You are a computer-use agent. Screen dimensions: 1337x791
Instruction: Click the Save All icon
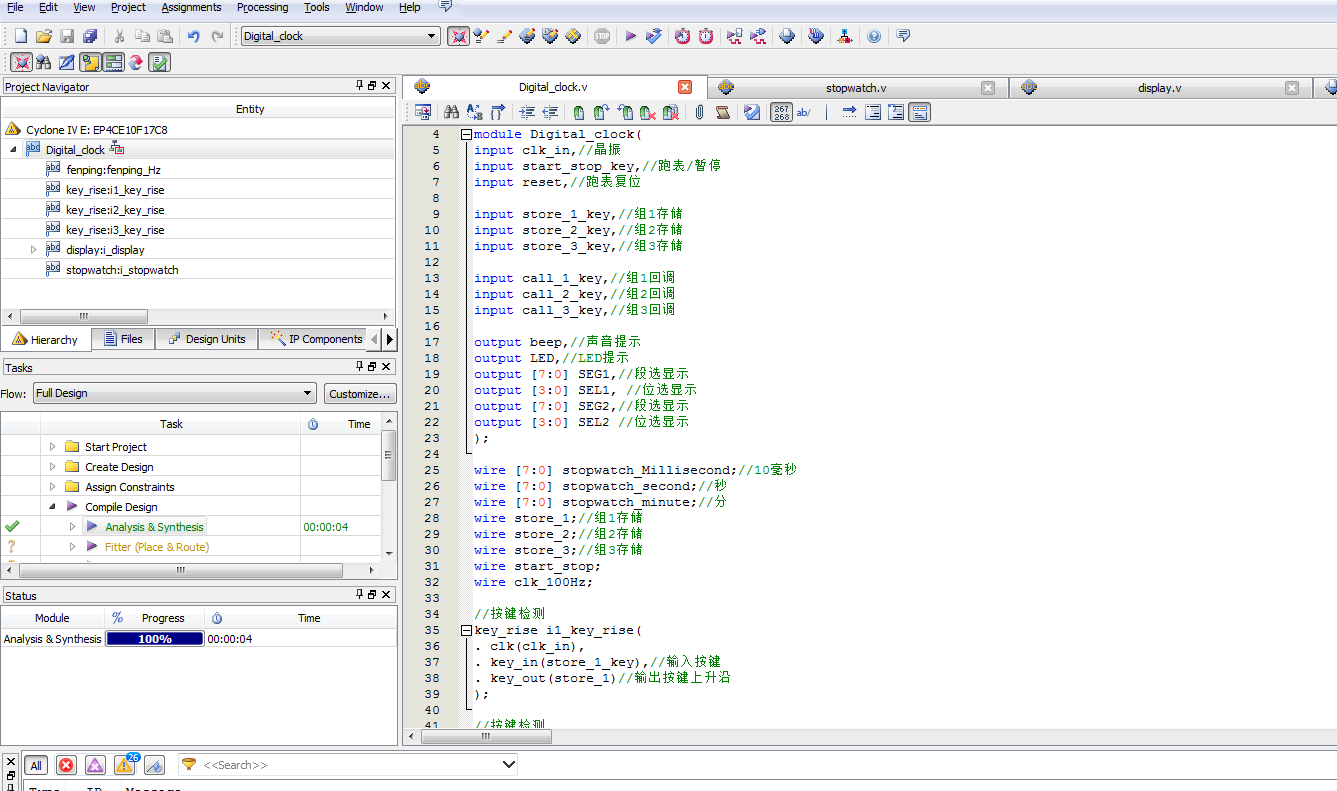pyautogui.click(x=89, y=36)
